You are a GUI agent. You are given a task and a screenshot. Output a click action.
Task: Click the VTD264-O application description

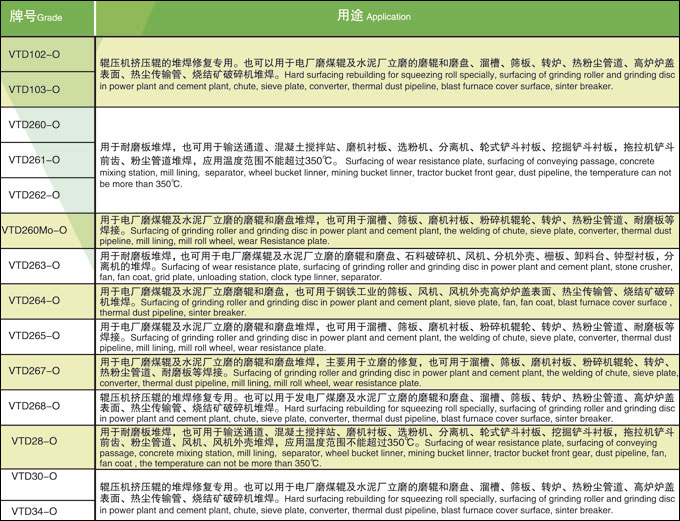coord(387,302)
